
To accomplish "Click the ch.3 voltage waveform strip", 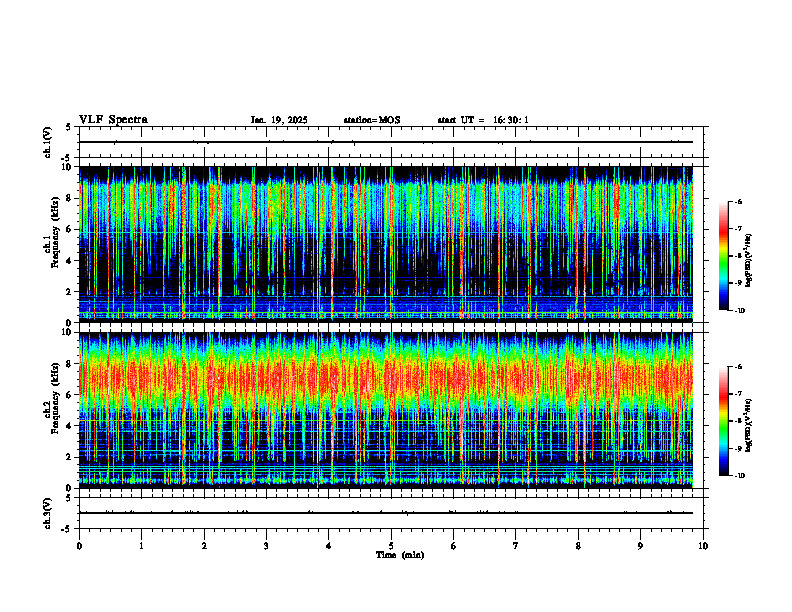I will pos(391,513).
